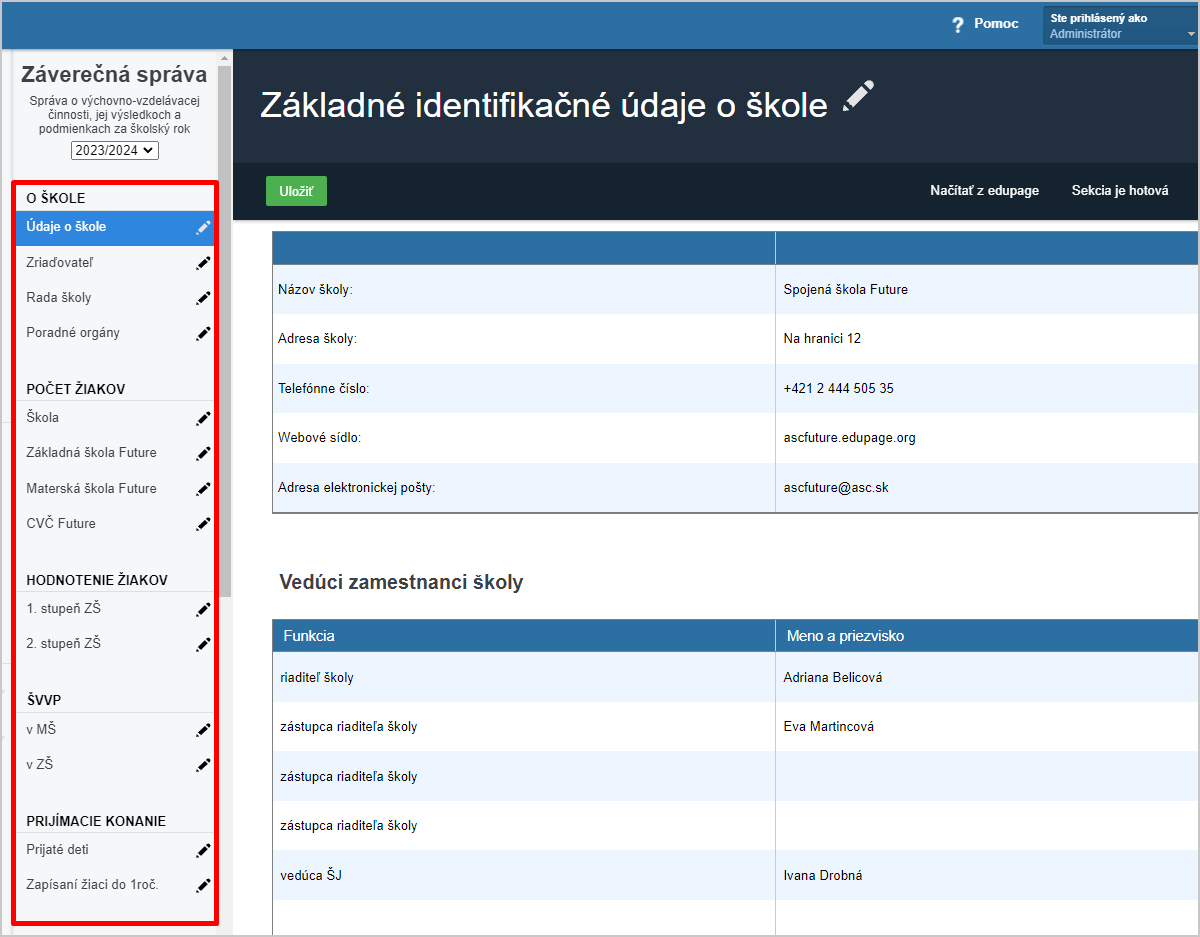Viewport: 1200px width, 937px height.
Task: Click pencil icon next to Materská škola Future
Action: click(x=203, y=489)
